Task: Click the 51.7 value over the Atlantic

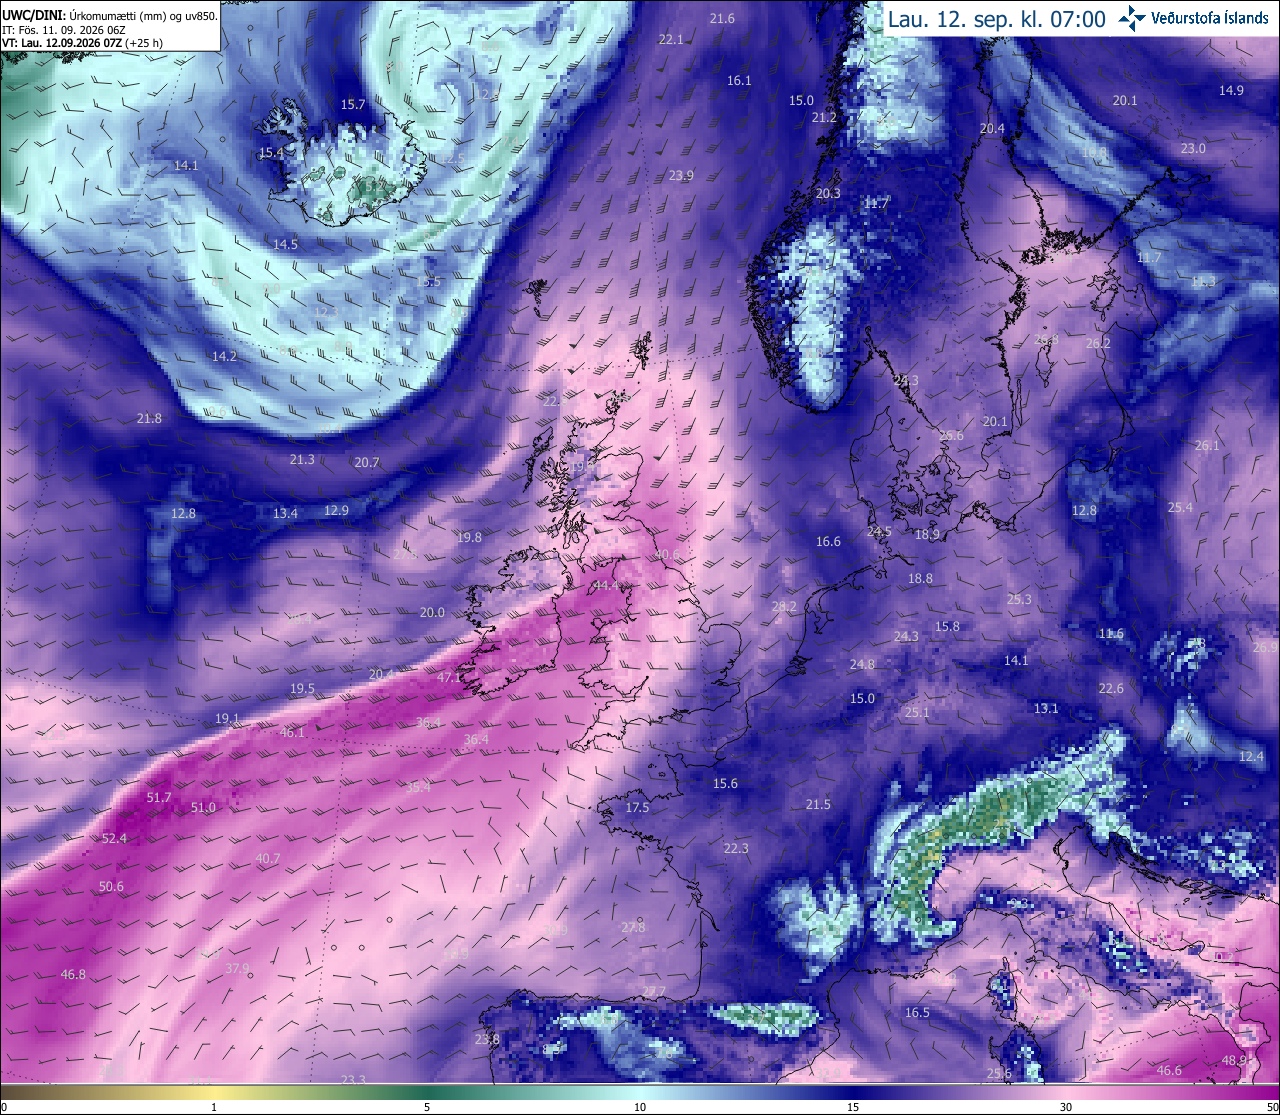Action: pyautogui.click(x=159, y=797)
